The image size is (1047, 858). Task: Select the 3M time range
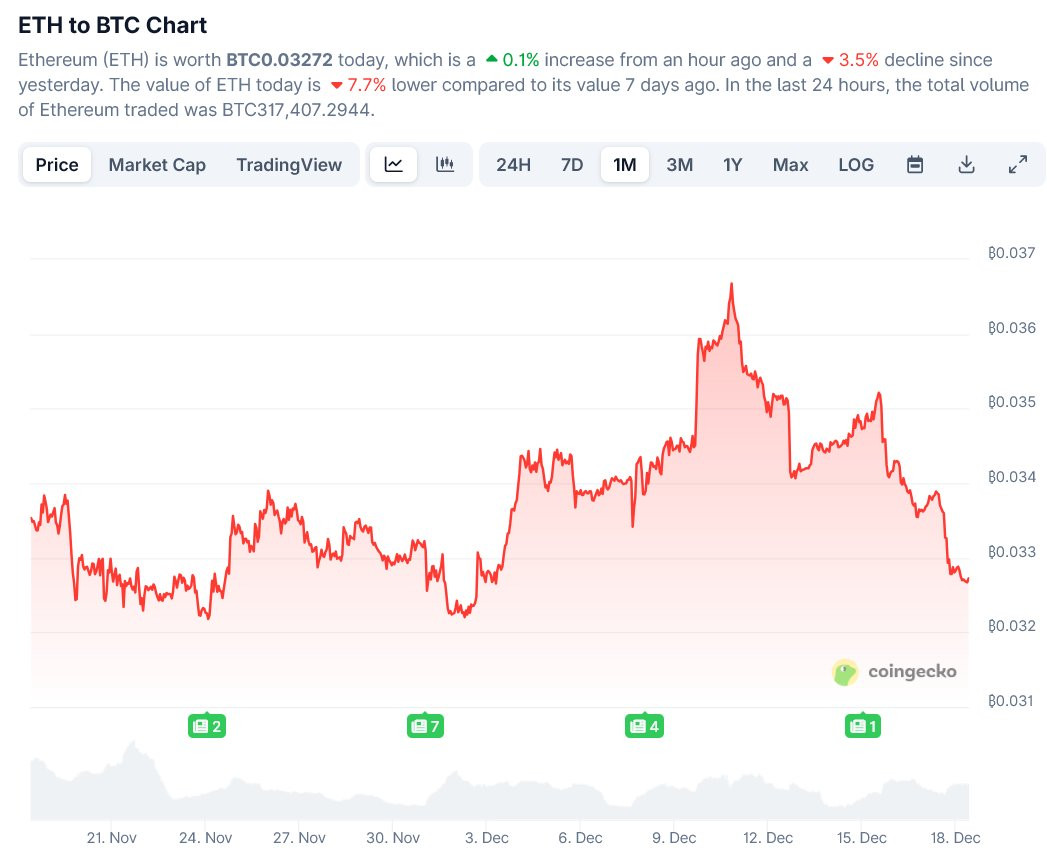coord(680,164)
